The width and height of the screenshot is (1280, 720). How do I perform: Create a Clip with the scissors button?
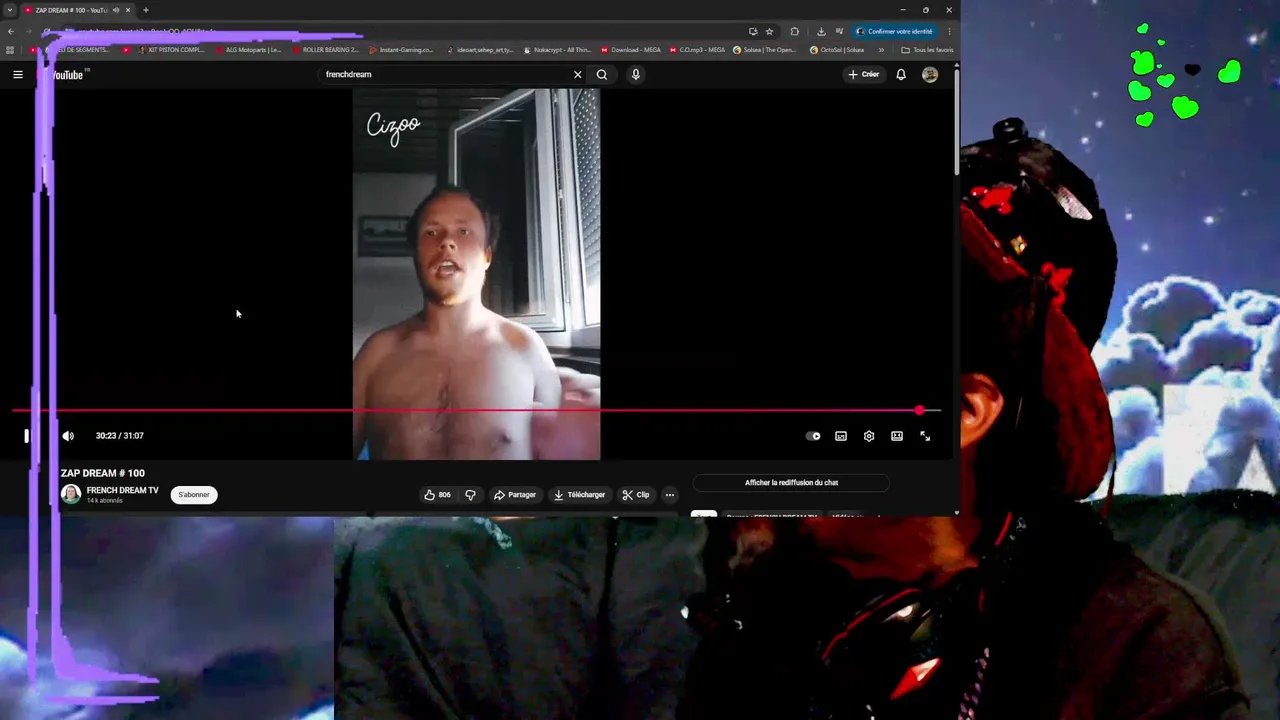(x=635, y=495)
